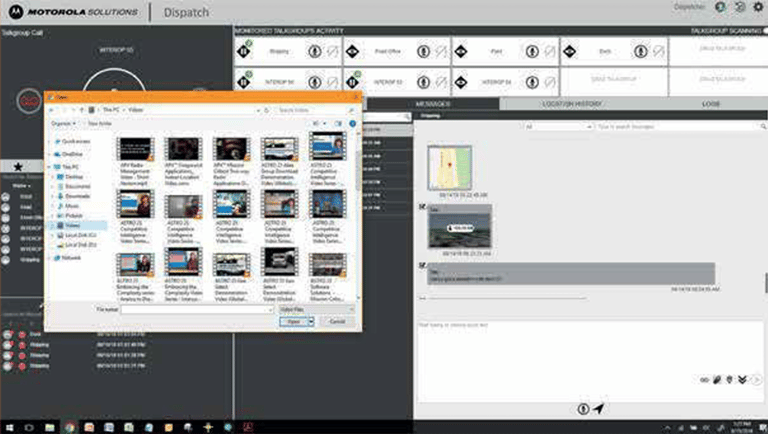Click New folder in the Open dialog toolbar
The height and width of the screenshot is (434, 768).
pyautogui.click(x=99, y=123)
